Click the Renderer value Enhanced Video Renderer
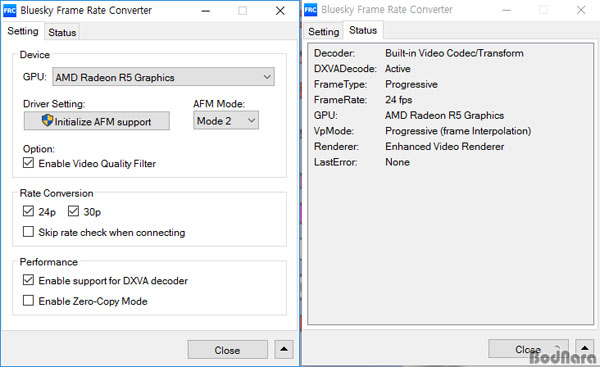This screenshot has width=600, height=367. (x=445, y=147)
